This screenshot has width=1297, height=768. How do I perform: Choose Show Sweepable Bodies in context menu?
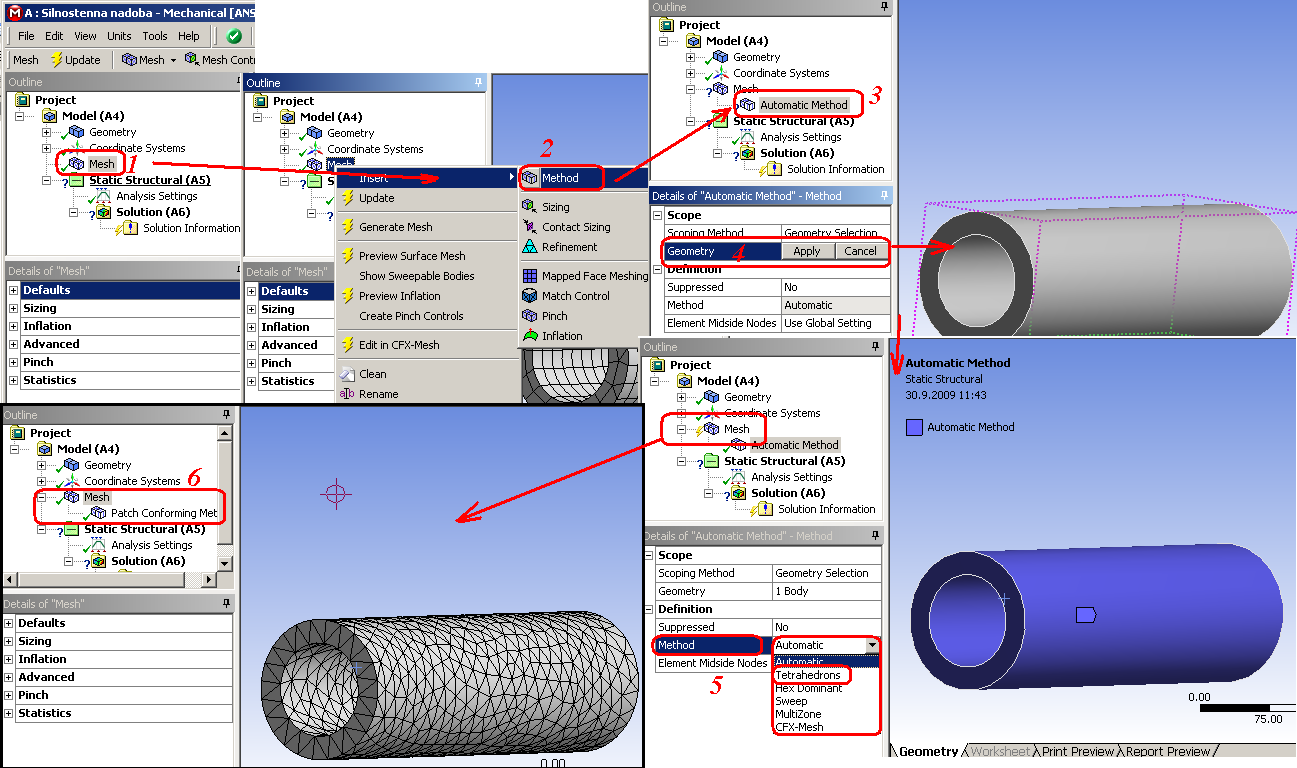click(416, 276)
